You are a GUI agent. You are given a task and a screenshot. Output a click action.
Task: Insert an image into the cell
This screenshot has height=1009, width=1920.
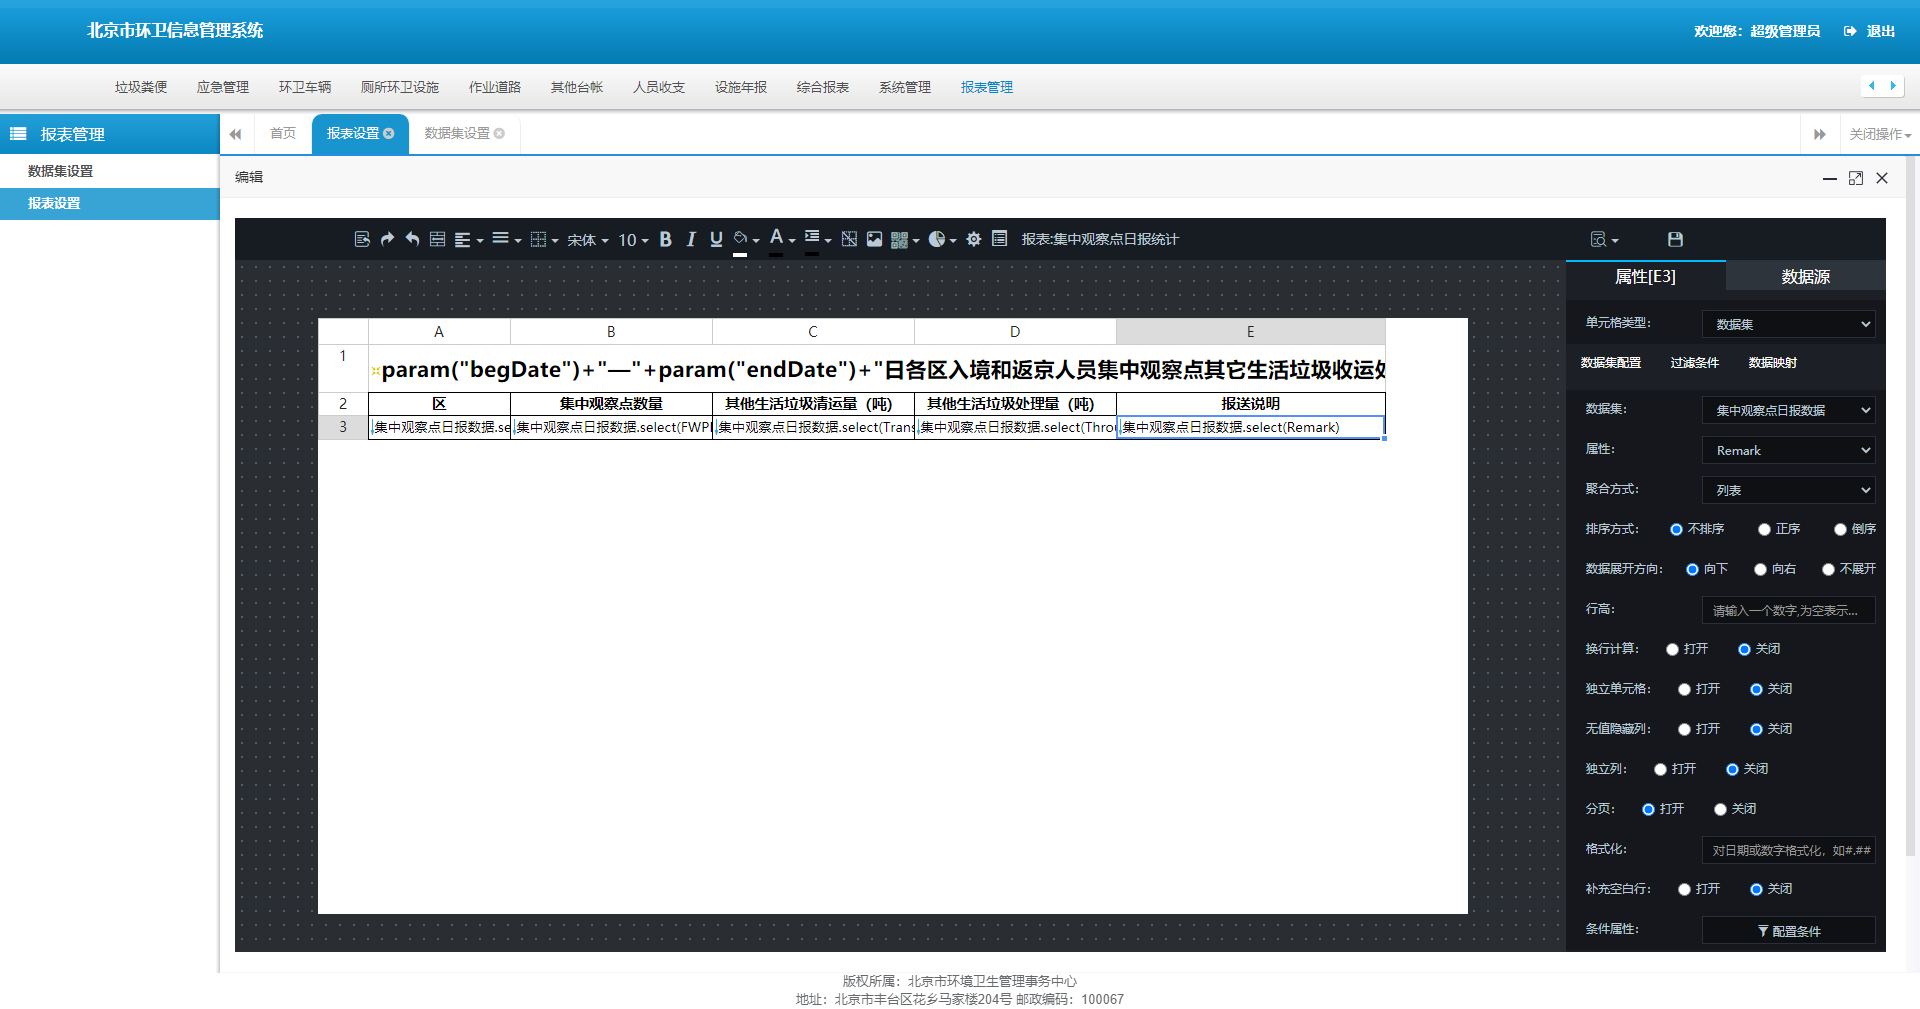click(874, 239)
